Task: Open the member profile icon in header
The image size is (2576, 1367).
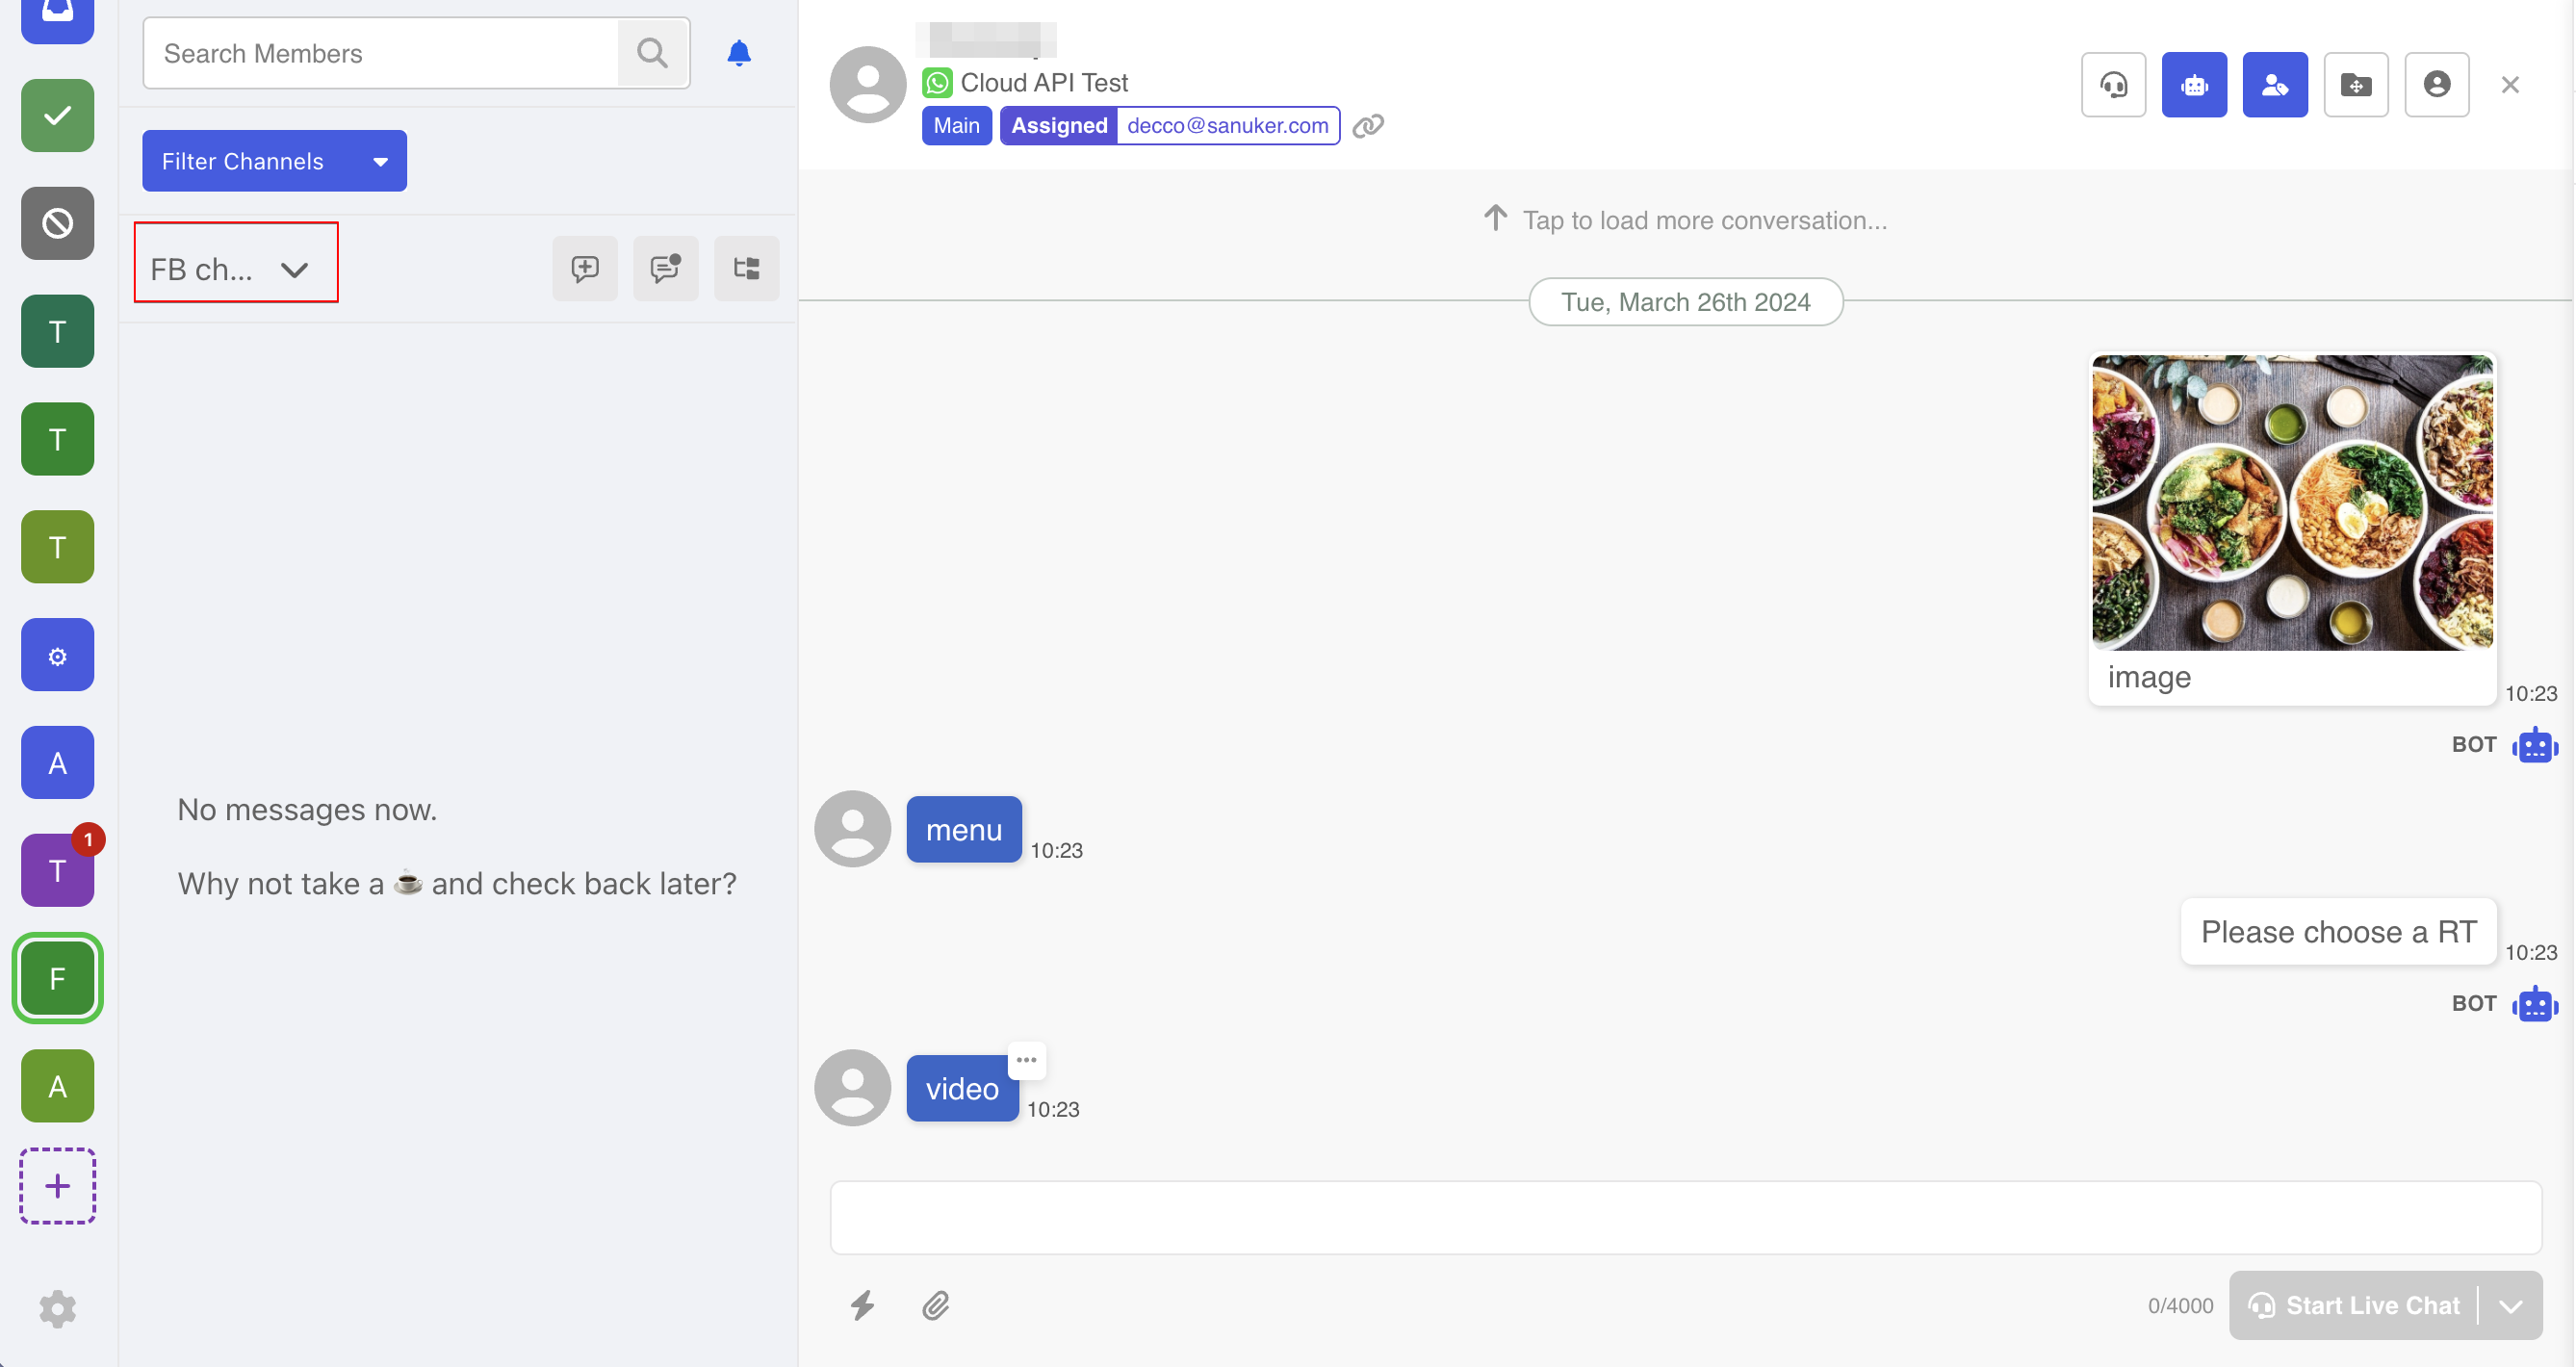Action: click(x=2436, y=85)
